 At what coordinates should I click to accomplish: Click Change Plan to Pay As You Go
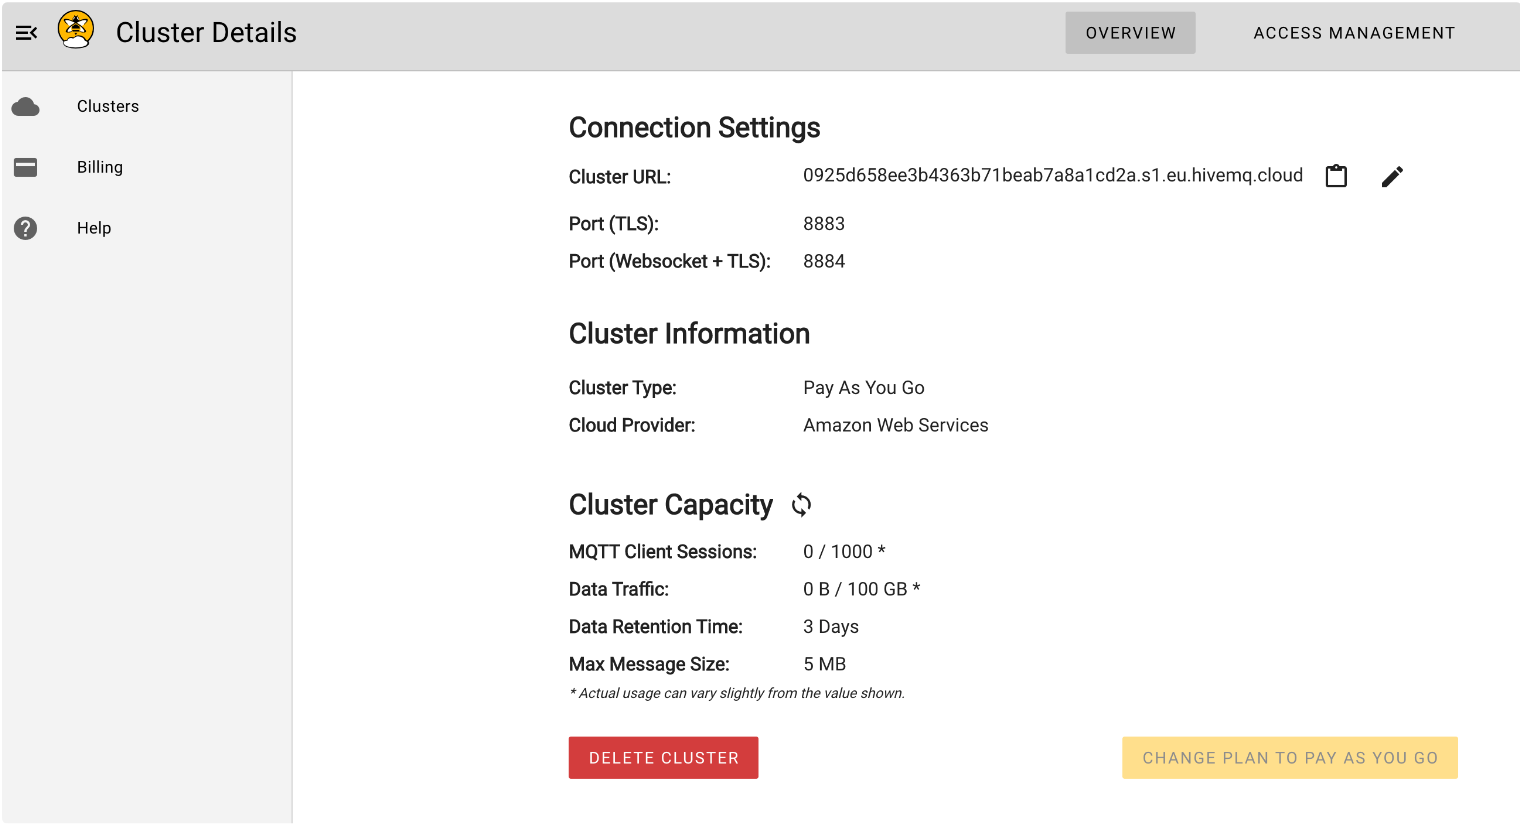coord(1289,758)
